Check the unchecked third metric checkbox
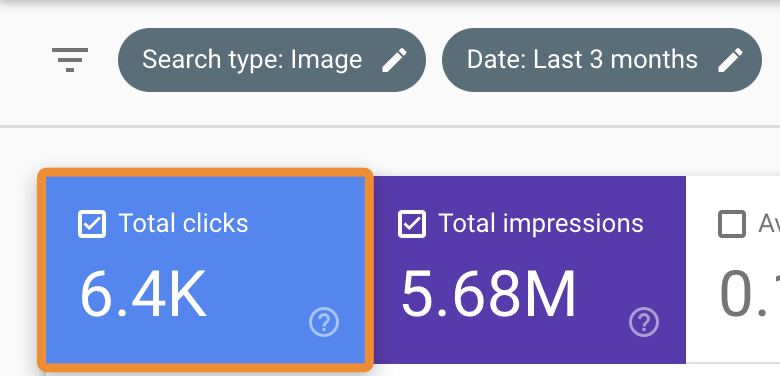Viewport: 780px width, 376px height. [x=732, y=224]
